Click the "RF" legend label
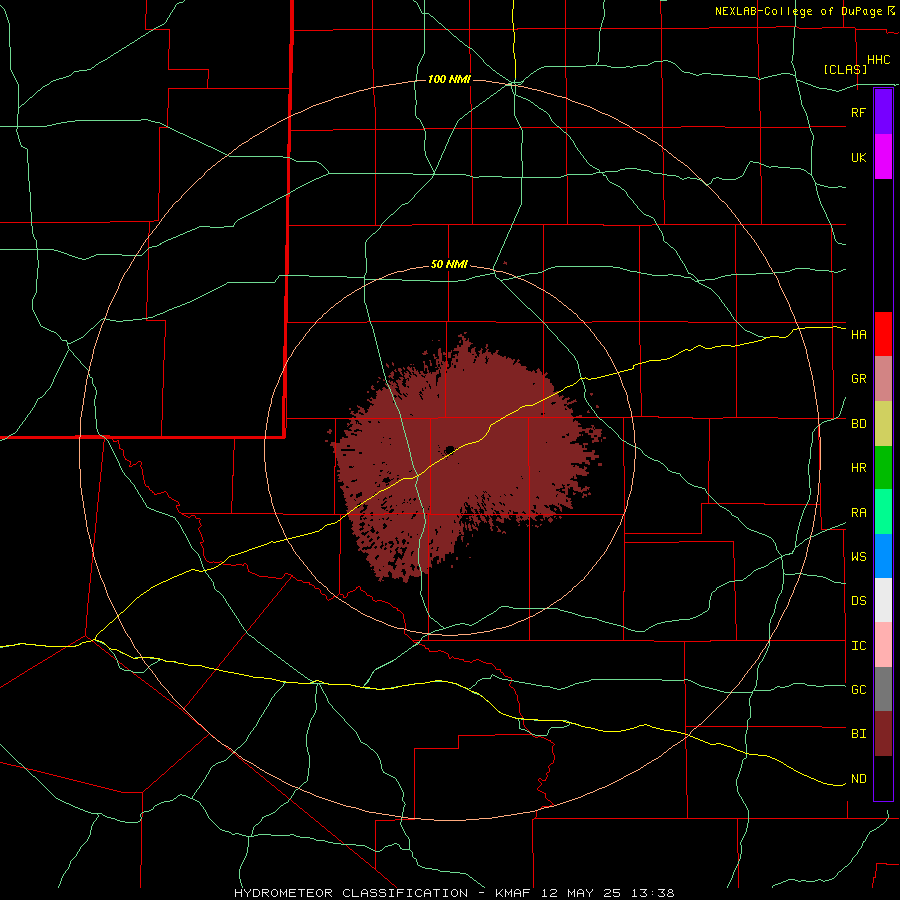Screen dimensions: 900x900 (858, 112)
